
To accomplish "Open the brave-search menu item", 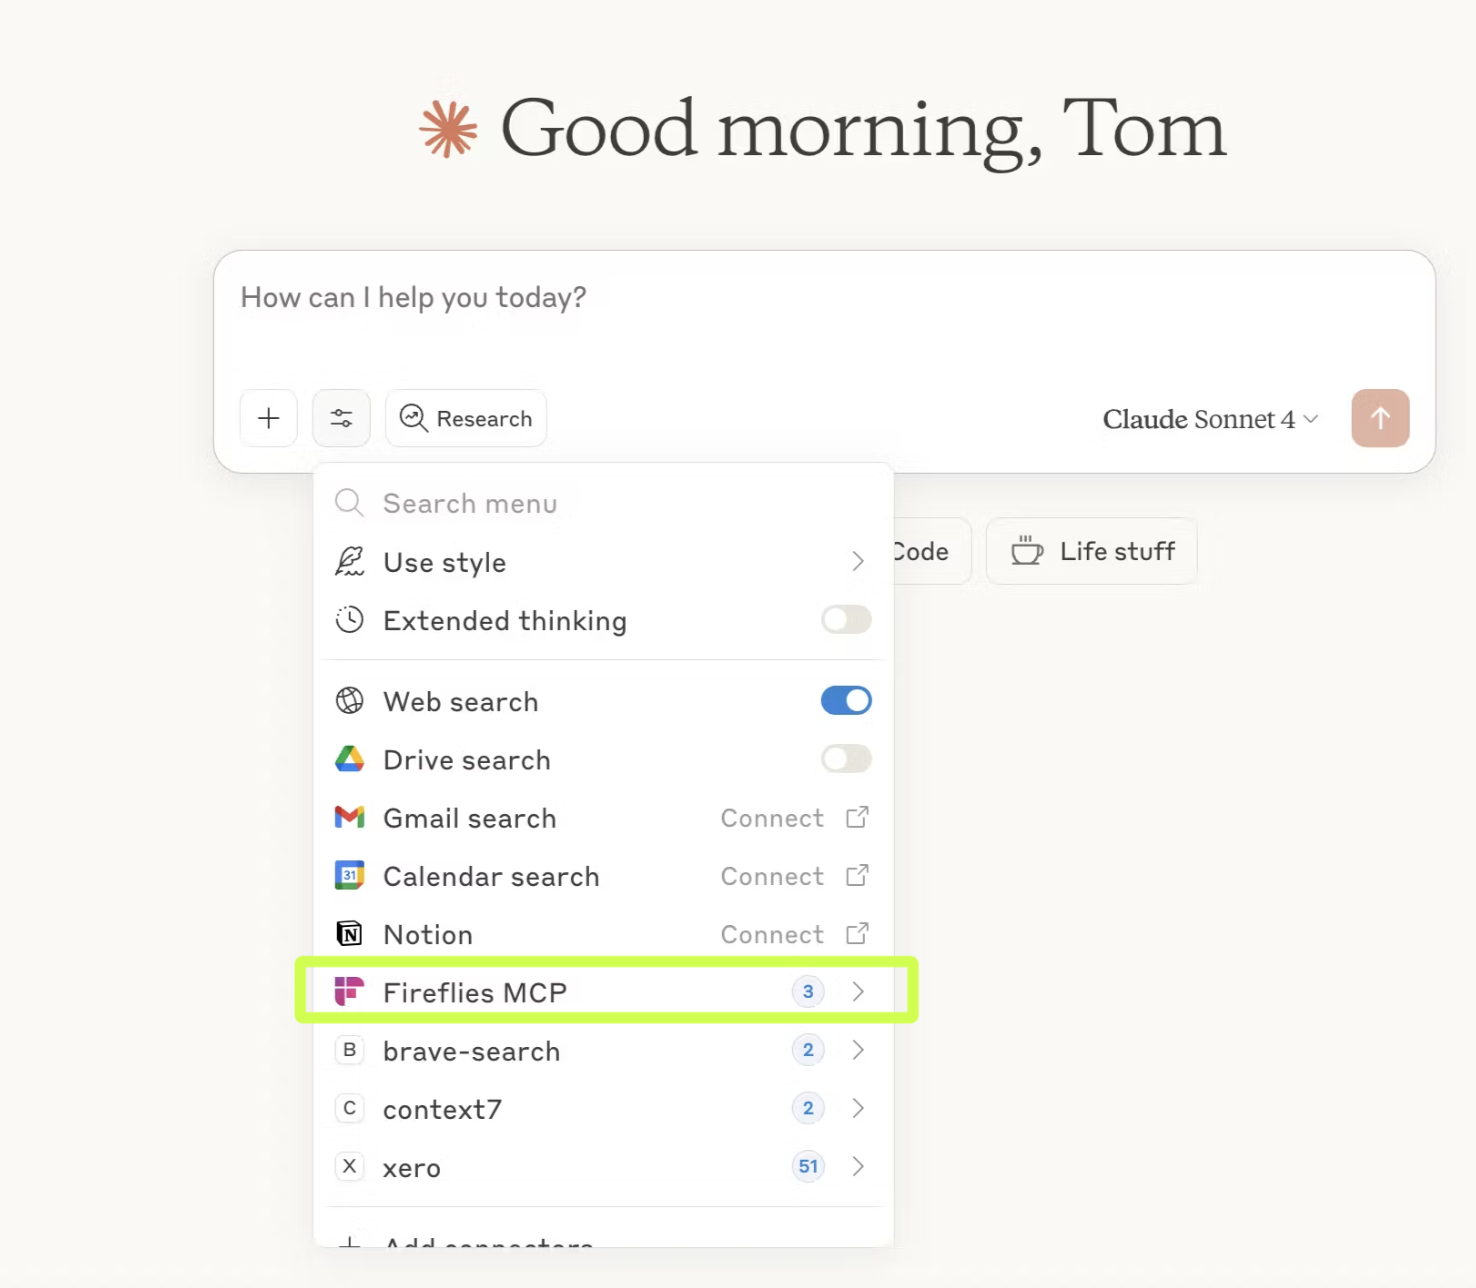I will [x=603, y=1051].
